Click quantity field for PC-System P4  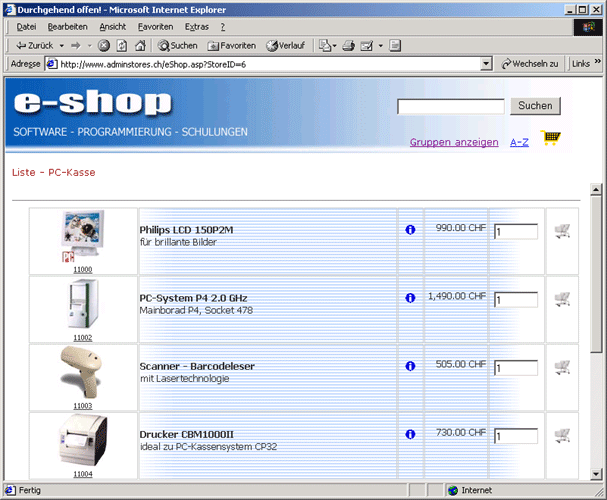516,300
